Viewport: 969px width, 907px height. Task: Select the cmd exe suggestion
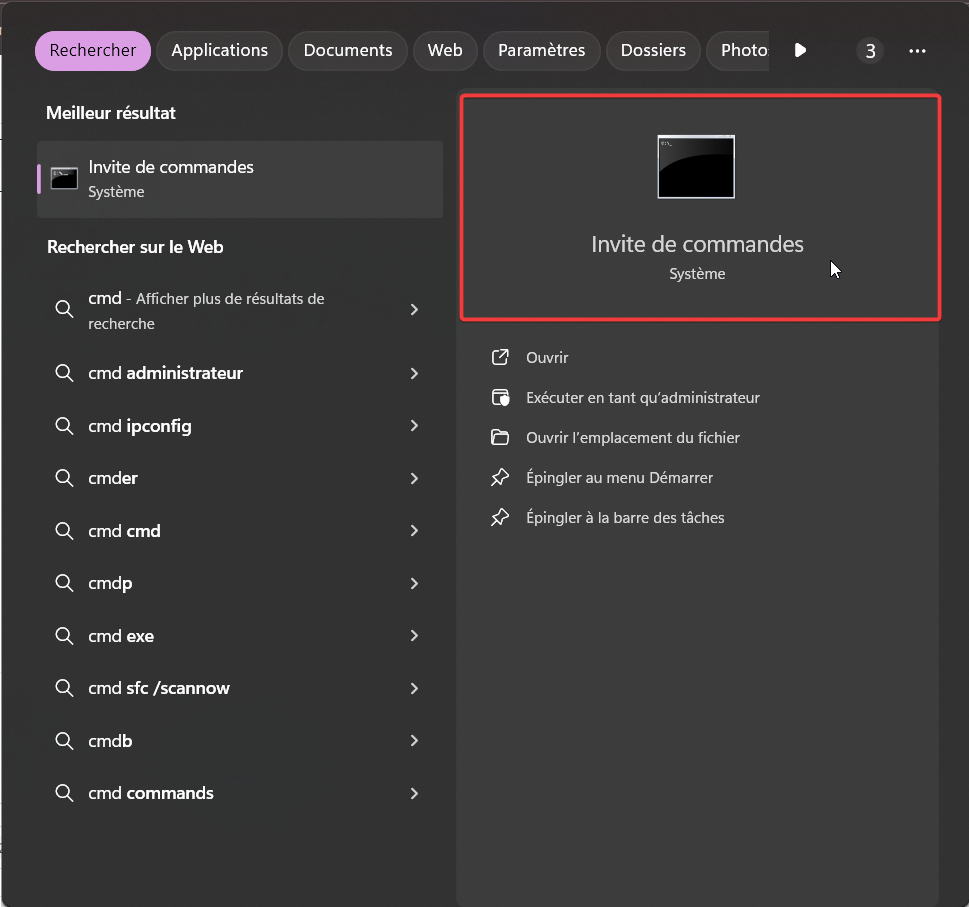[240, 636]
